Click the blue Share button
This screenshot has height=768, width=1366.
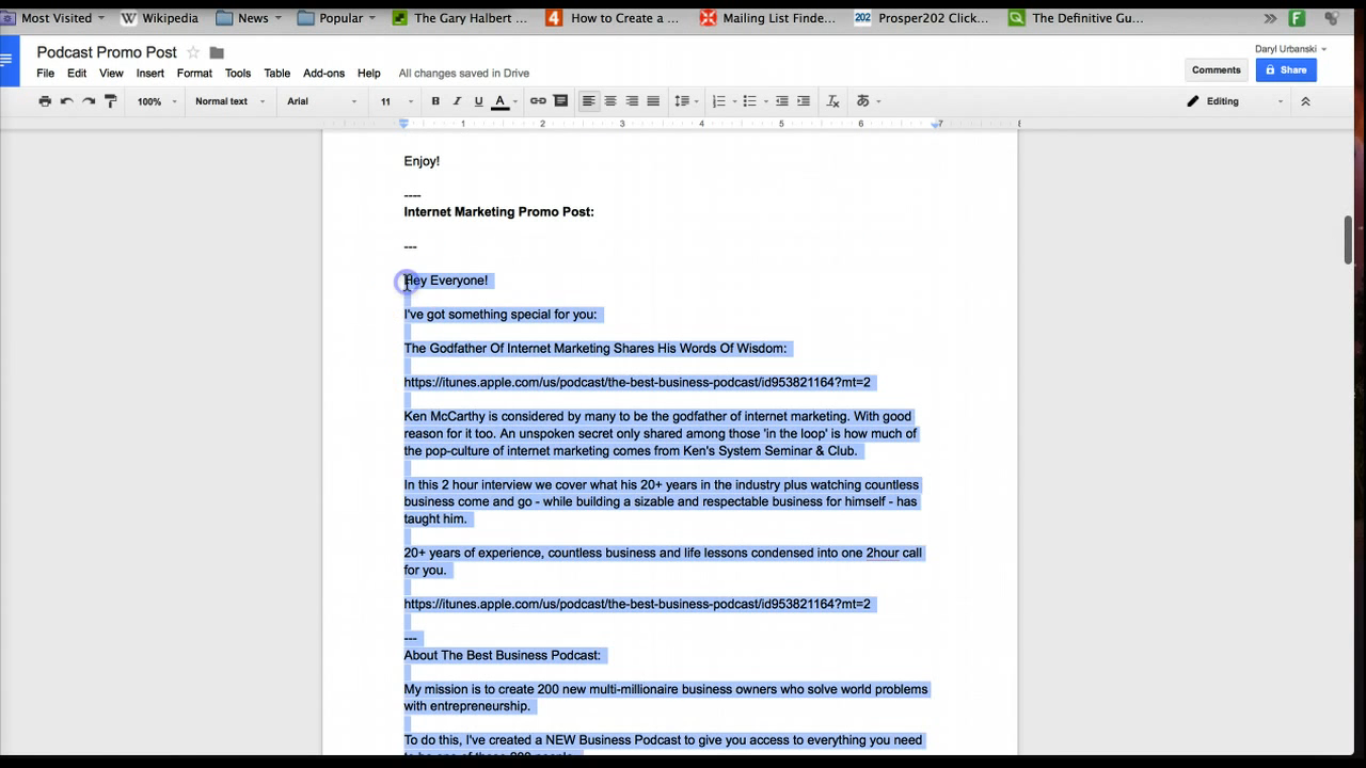[1286, 70]
